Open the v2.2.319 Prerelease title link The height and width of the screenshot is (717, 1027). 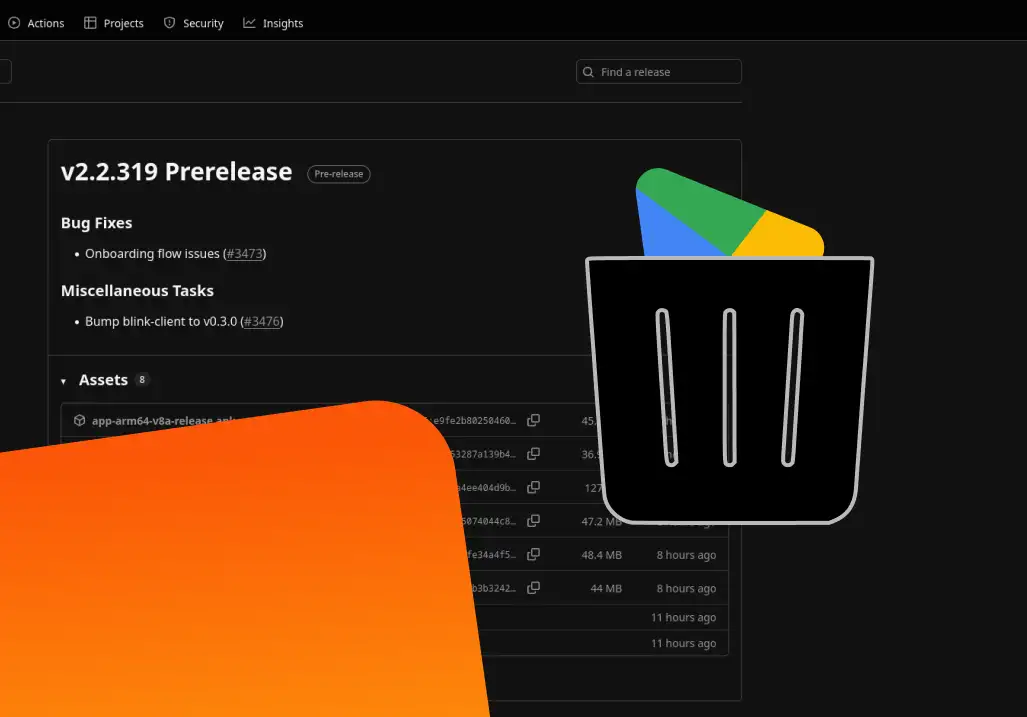pyautogui.click(x=176, y=172)
